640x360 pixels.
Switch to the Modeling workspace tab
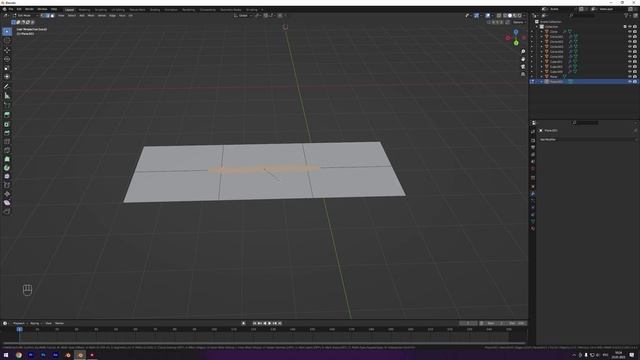(84, 9)
